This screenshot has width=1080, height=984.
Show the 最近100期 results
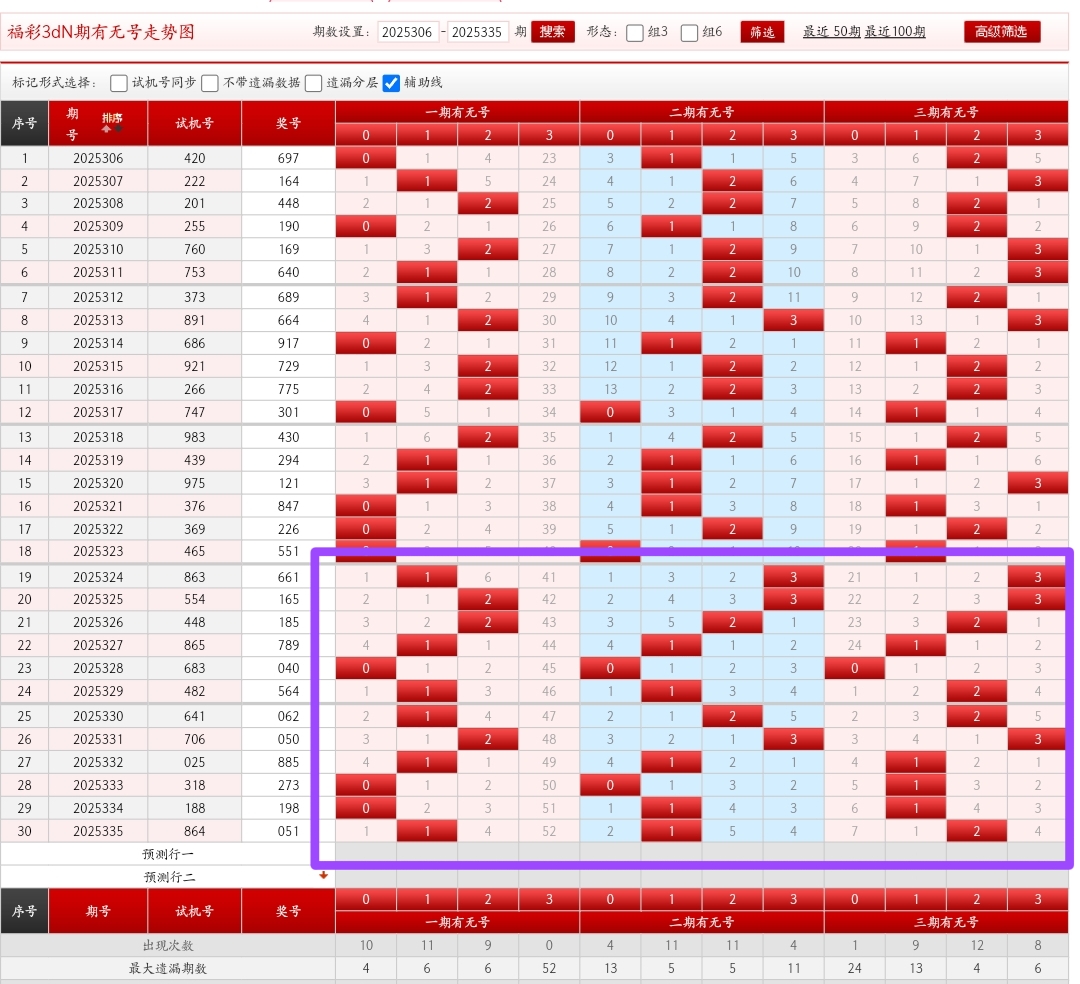tap(895, 32)
